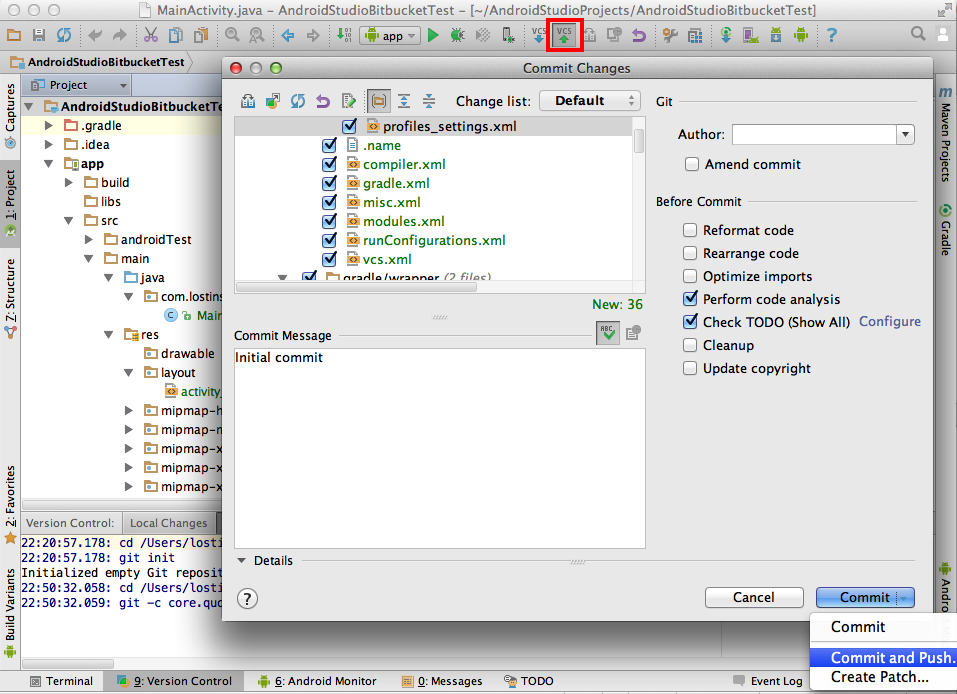Run the app with green play icon
Image resolution: width=957 pixels, height=694 pixels.
point(433,35)
